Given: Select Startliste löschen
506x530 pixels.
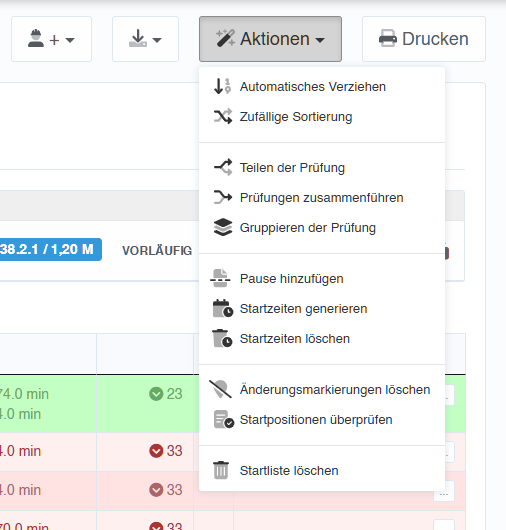Looking at the screenshot, I should tap(322, 471).
